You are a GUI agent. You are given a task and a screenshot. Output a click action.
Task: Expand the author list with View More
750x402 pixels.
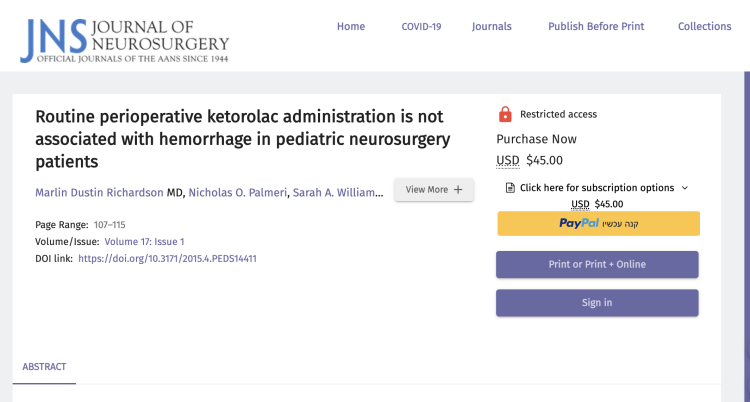tap(433, 190)
